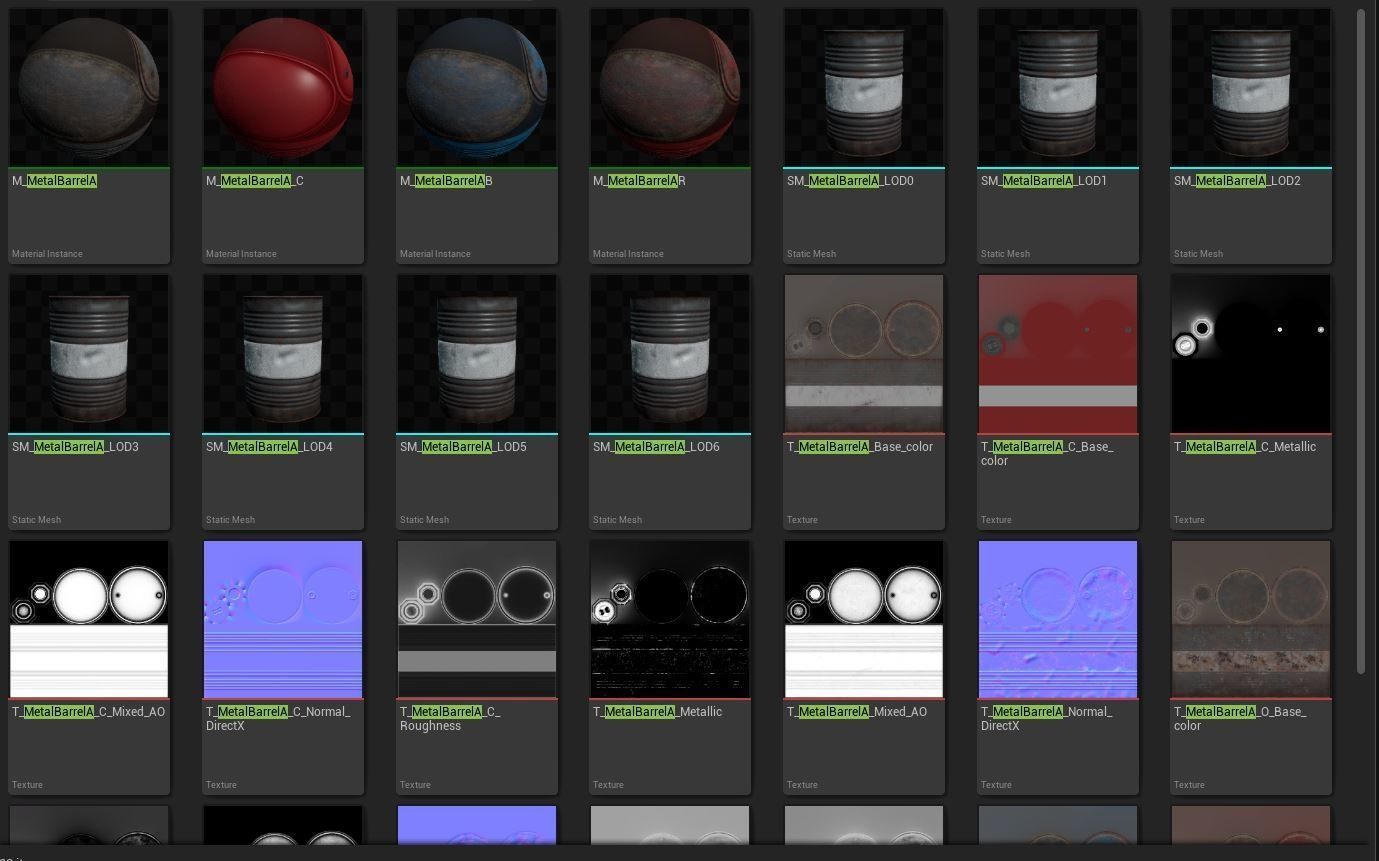Pick the blue M_MetalBarrelAB material instance
Screen dimensions: 1379x861
pos(477,136)
